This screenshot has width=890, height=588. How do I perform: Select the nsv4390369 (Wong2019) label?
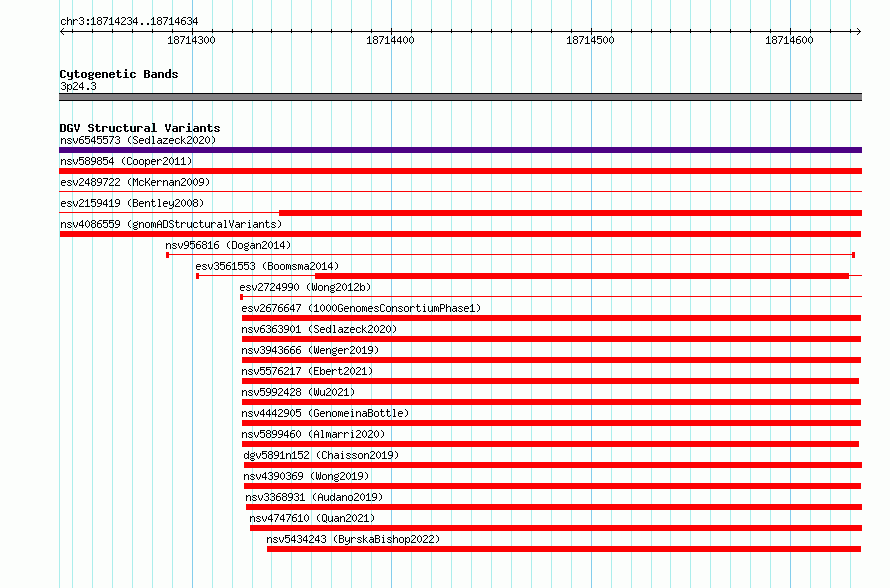[x=306, y=476]
